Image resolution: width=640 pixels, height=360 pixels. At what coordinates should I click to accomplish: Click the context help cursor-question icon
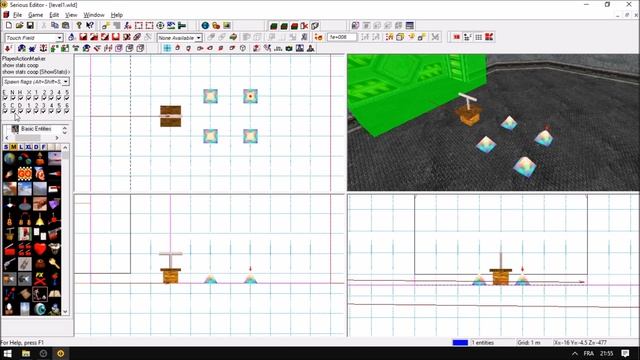pyautogui.click(x=90, y=25)
